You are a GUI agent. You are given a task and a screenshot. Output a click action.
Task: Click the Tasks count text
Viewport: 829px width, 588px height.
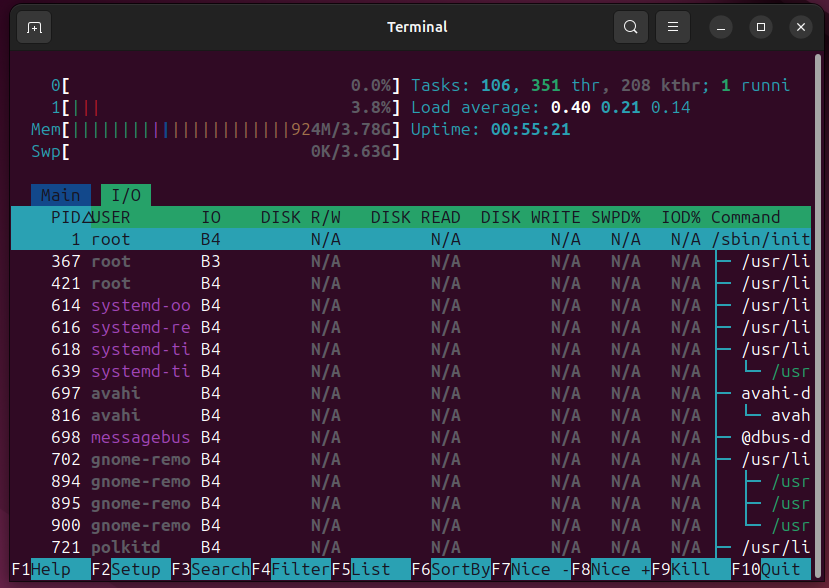(x=601, y=86)
